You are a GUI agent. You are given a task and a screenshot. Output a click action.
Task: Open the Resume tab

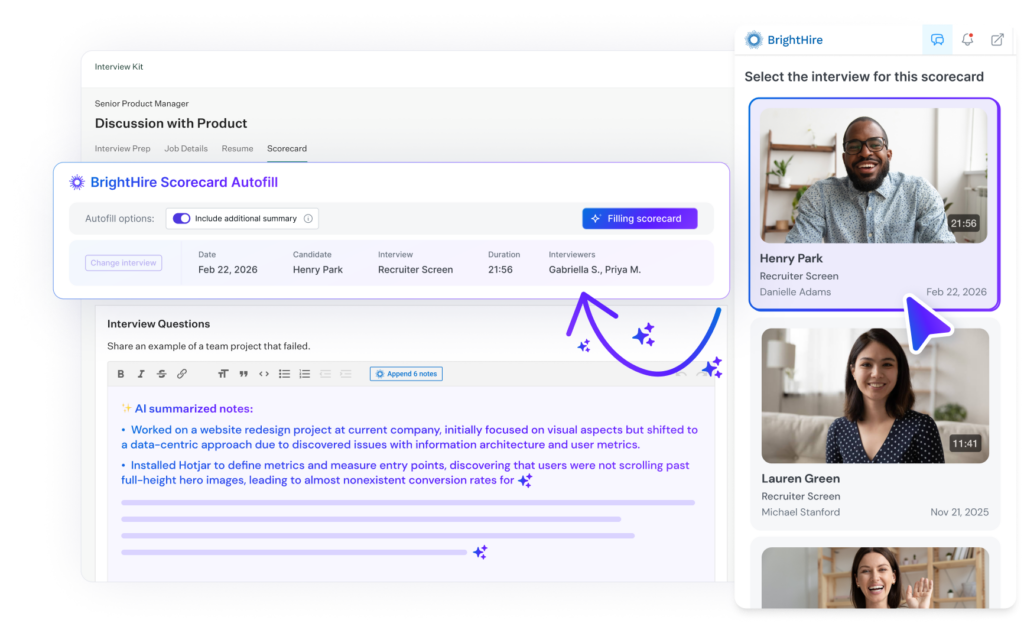click(237, 149)
